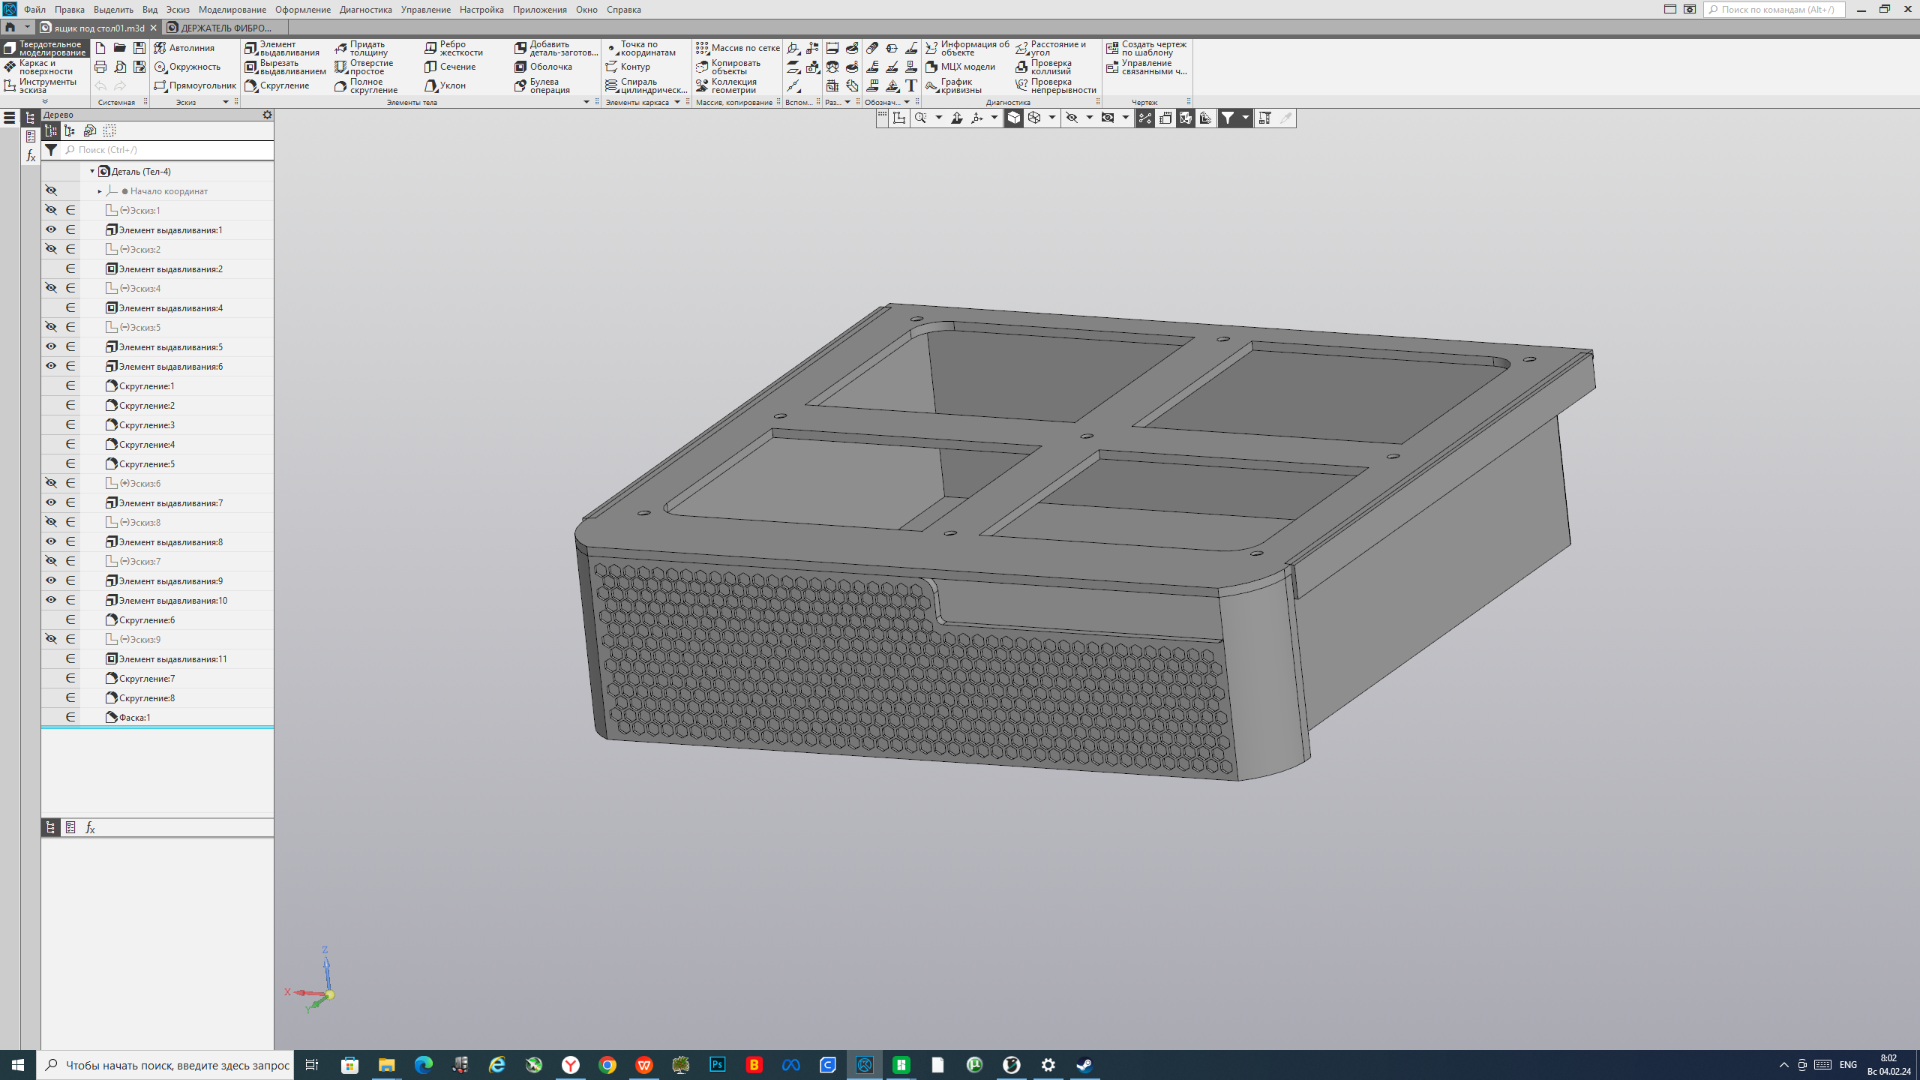
Task: Click the tree search field
Action: point(168,150)
